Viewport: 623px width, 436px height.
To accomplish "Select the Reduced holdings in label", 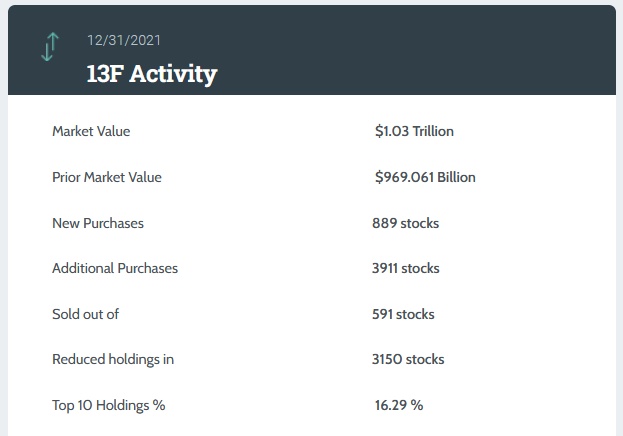I will click(113, 359).
